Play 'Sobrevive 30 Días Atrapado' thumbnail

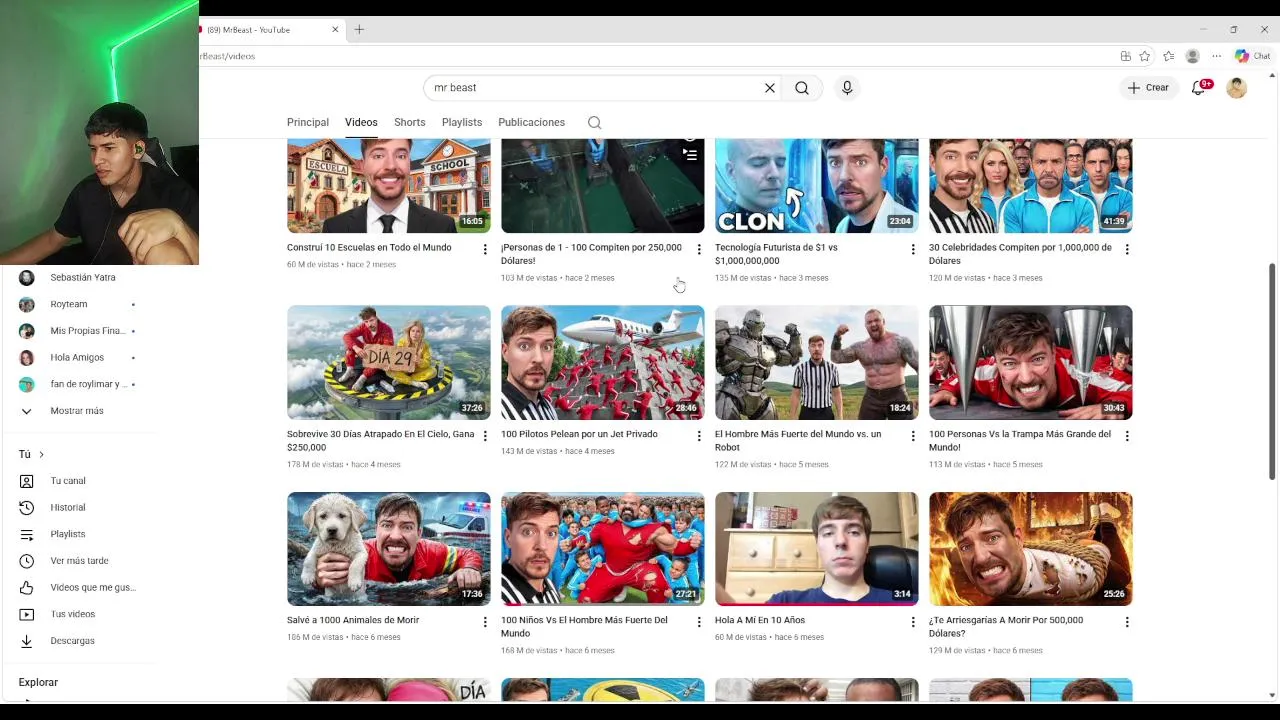389,362
